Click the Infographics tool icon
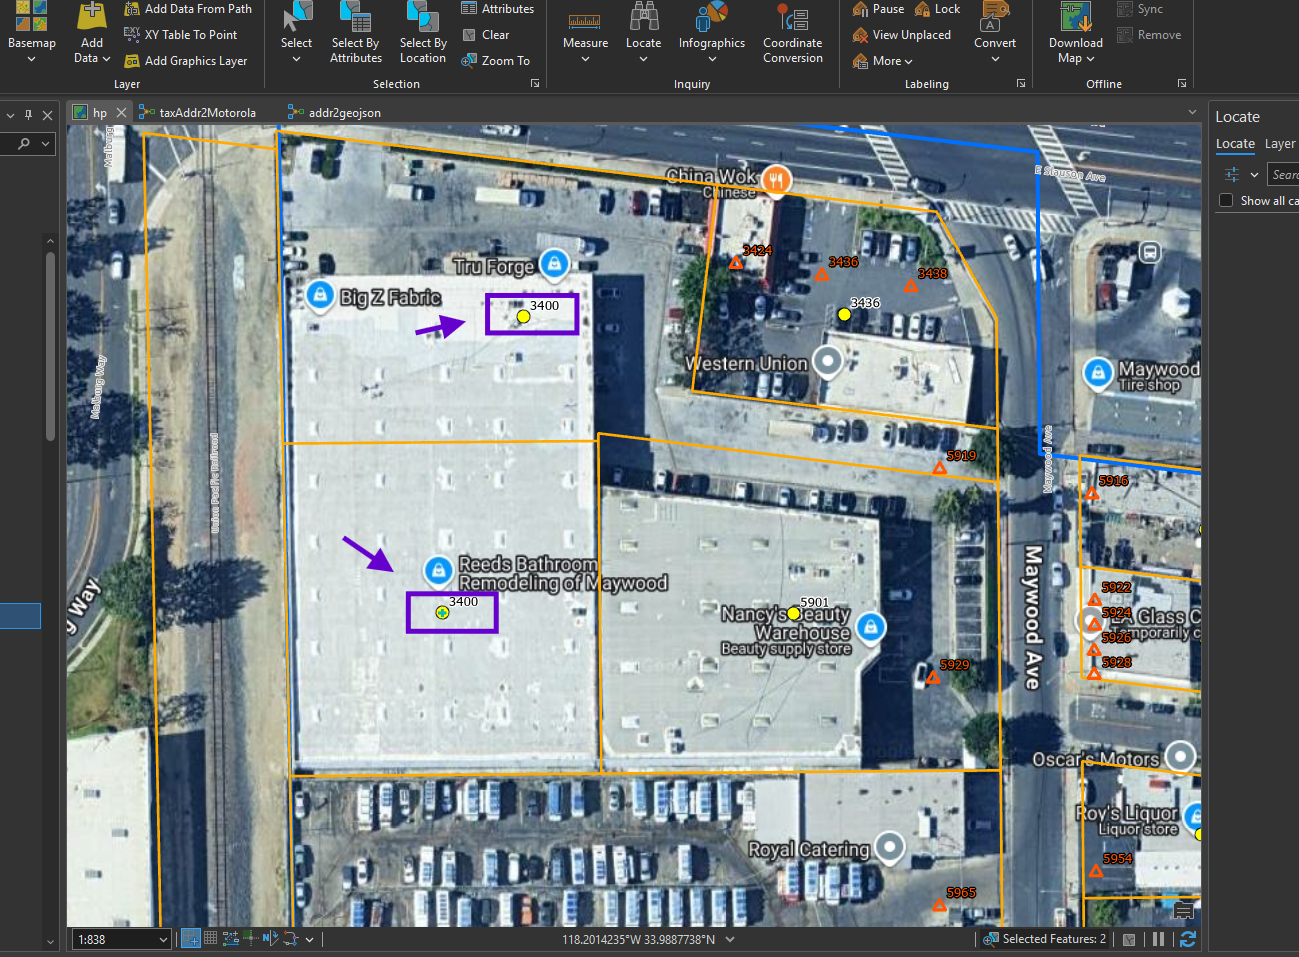Viewport: 1299px width, 957px height. (711, 17)
